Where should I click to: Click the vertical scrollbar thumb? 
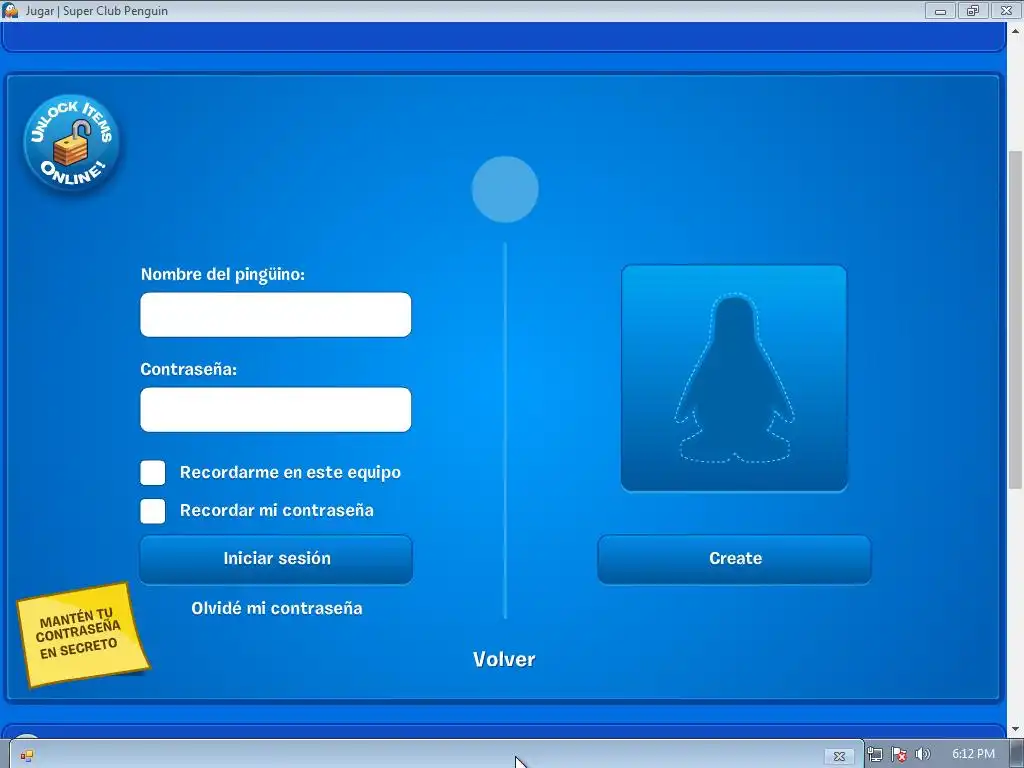(x=1016, y=320)
